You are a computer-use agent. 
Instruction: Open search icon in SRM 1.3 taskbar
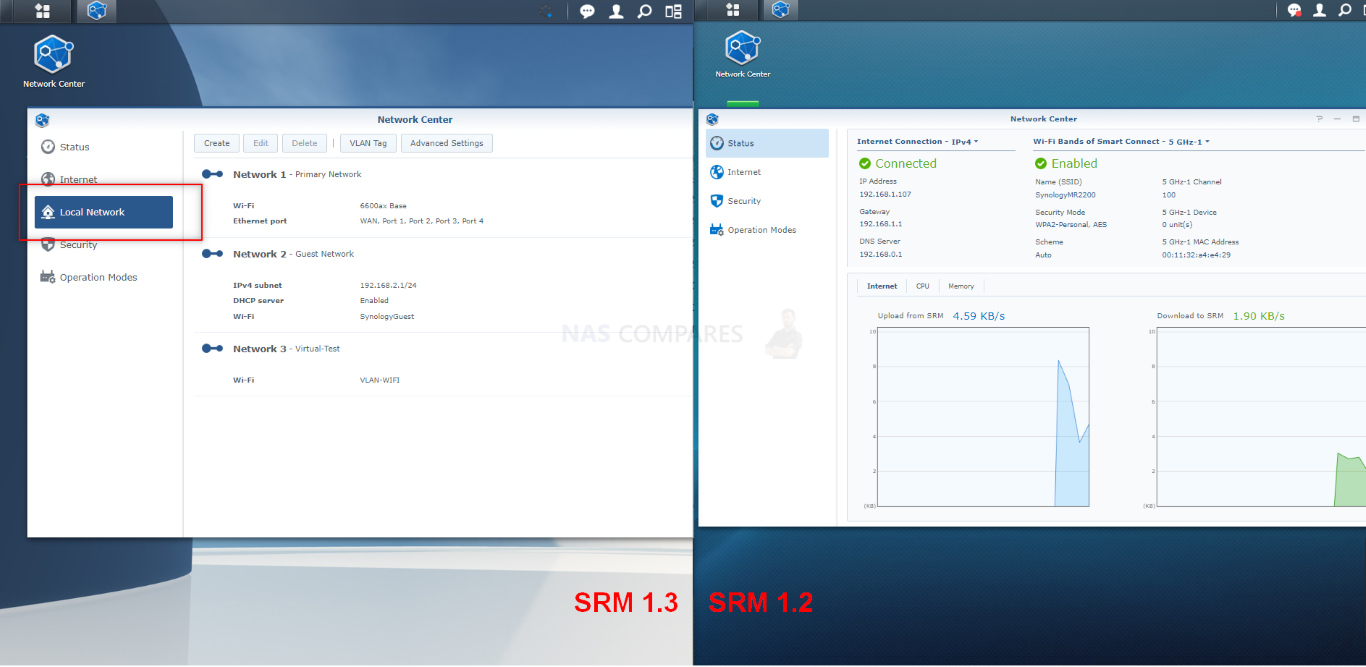pos(645,11)
